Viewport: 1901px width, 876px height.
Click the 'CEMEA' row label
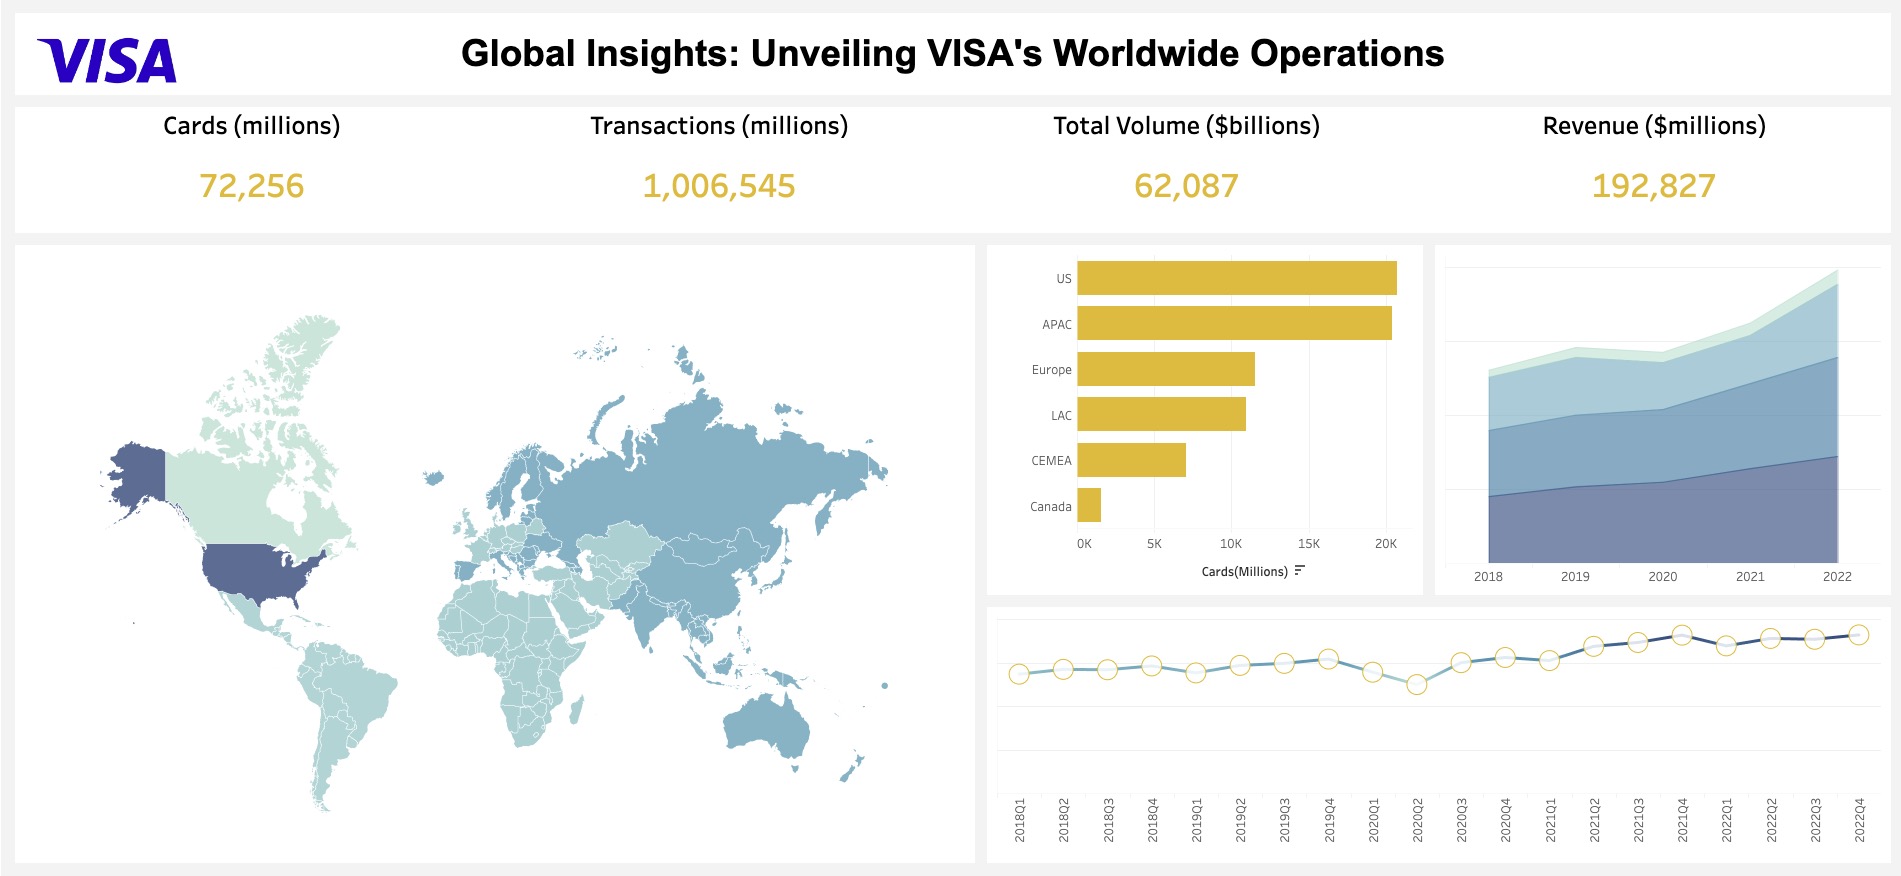pyautogui.click(x=1051, y=461)
